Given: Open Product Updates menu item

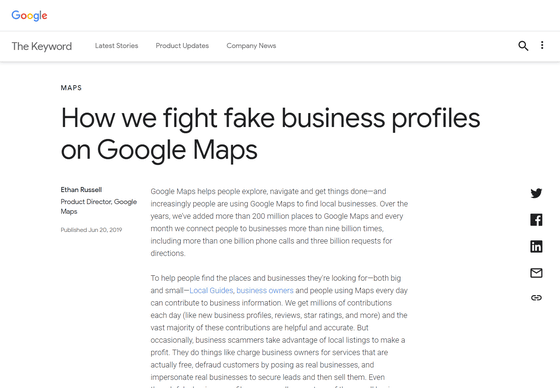Looking at the screenshot, I should [x=182, y=46].
